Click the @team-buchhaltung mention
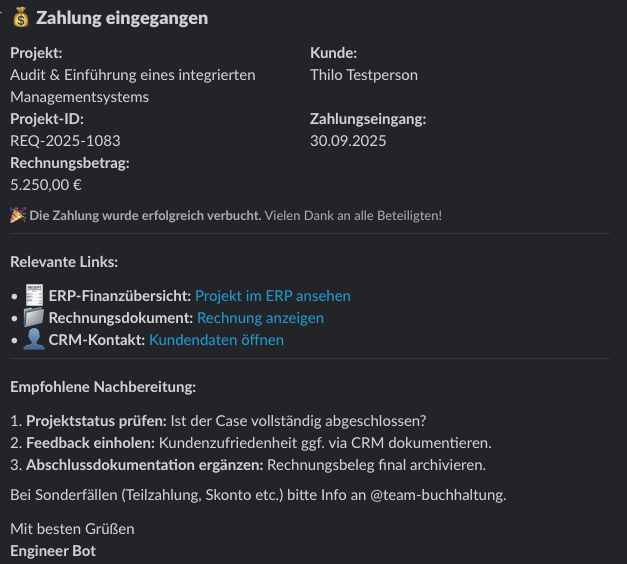This screenshot has height=564, width=627. tap(436, 495)
